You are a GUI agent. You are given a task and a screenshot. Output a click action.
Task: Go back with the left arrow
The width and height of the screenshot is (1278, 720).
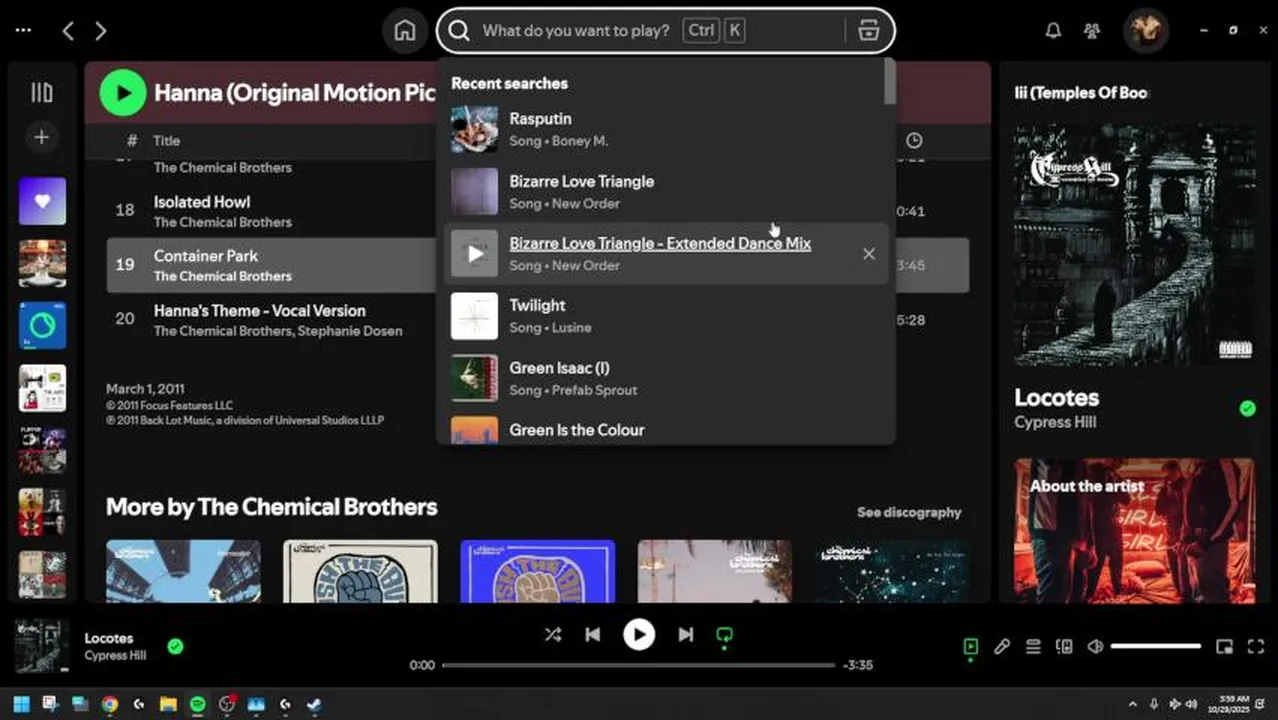tap(68, 31)
